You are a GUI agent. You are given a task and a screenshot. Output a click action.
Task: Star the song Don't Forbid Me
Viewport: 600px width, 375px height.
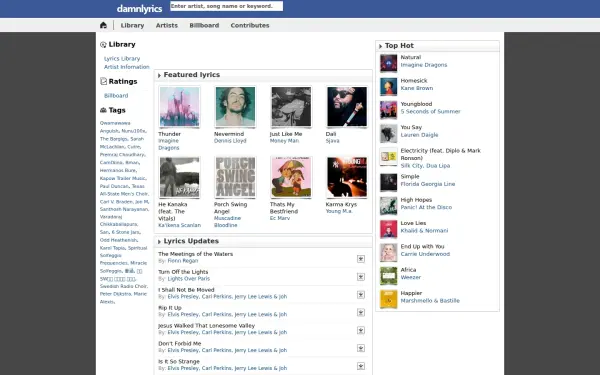tap(360, 348)
